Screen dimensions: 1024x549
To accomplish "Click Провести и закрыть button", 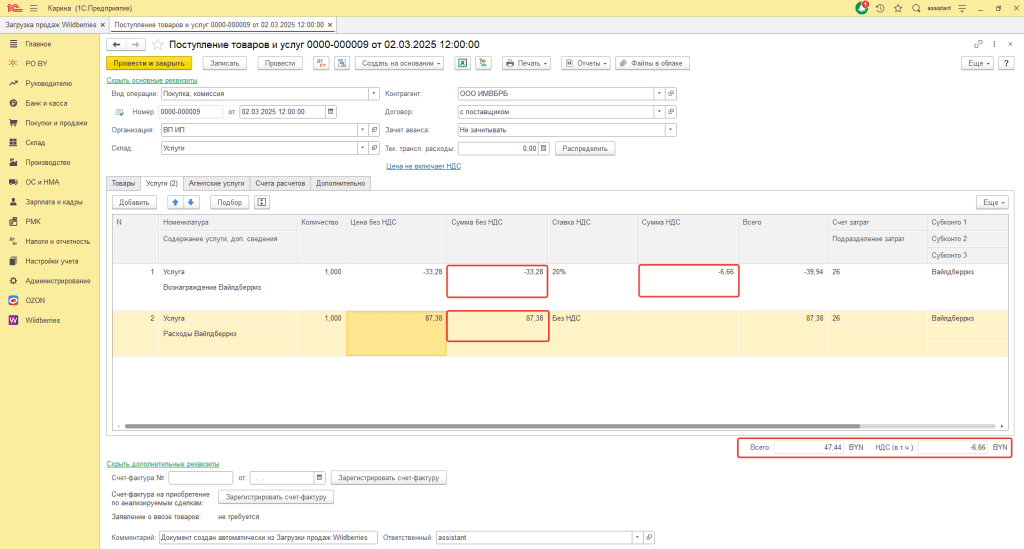I will (x=149, y=63).
